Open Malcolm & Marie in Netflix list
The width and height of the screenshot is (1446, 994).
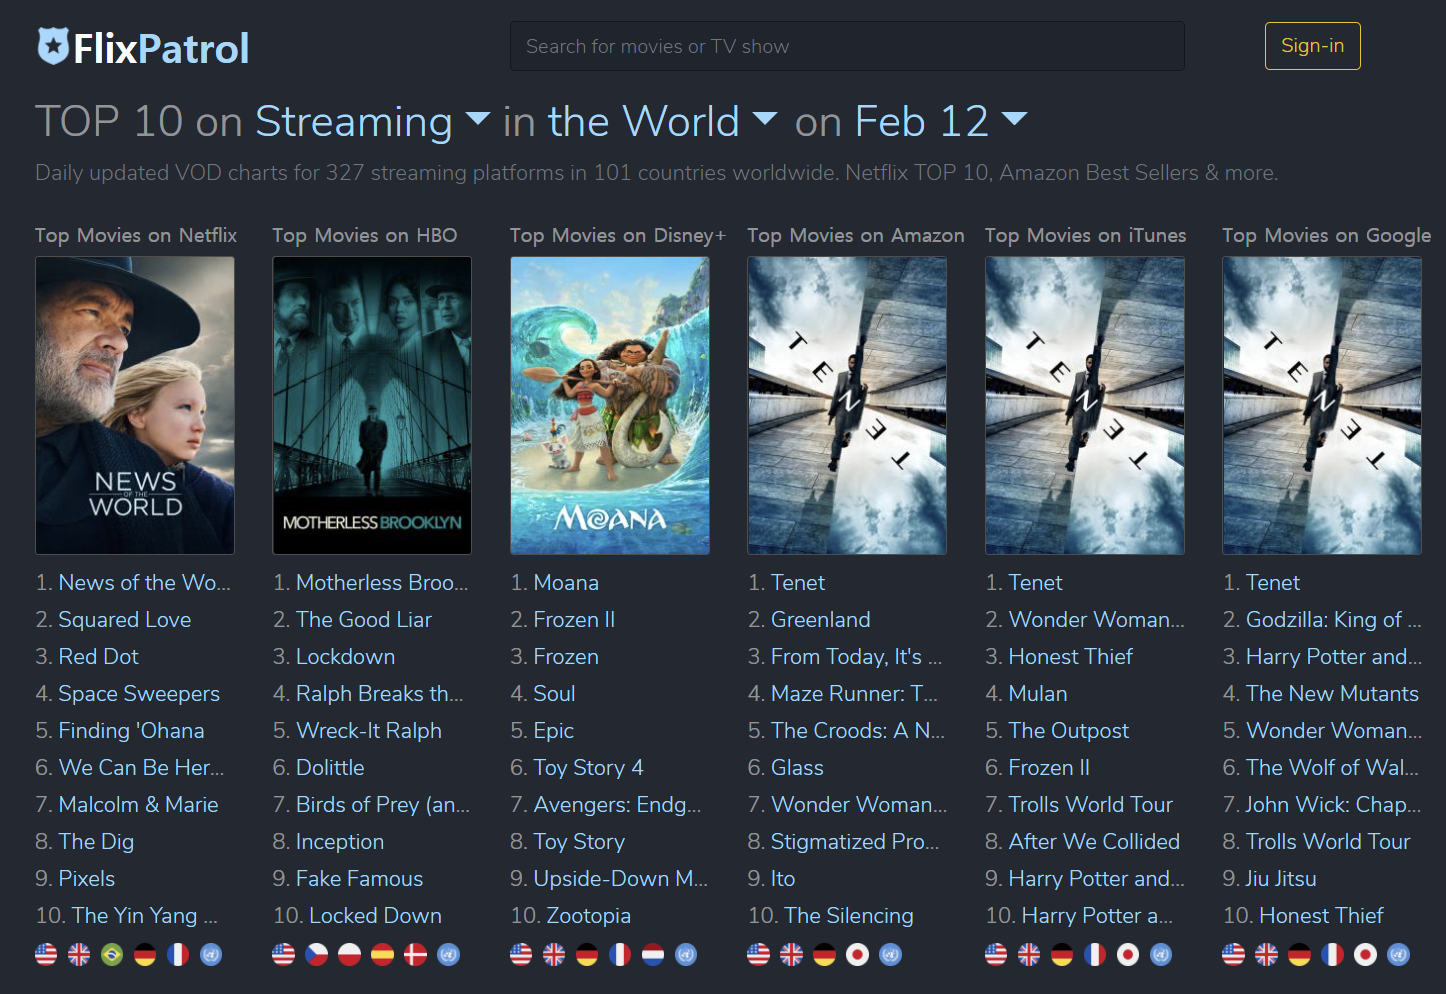tap(138, 805)
